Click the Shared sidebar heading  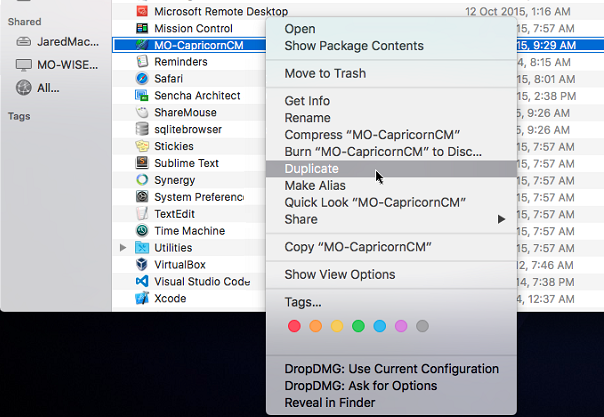coord(24,22)
